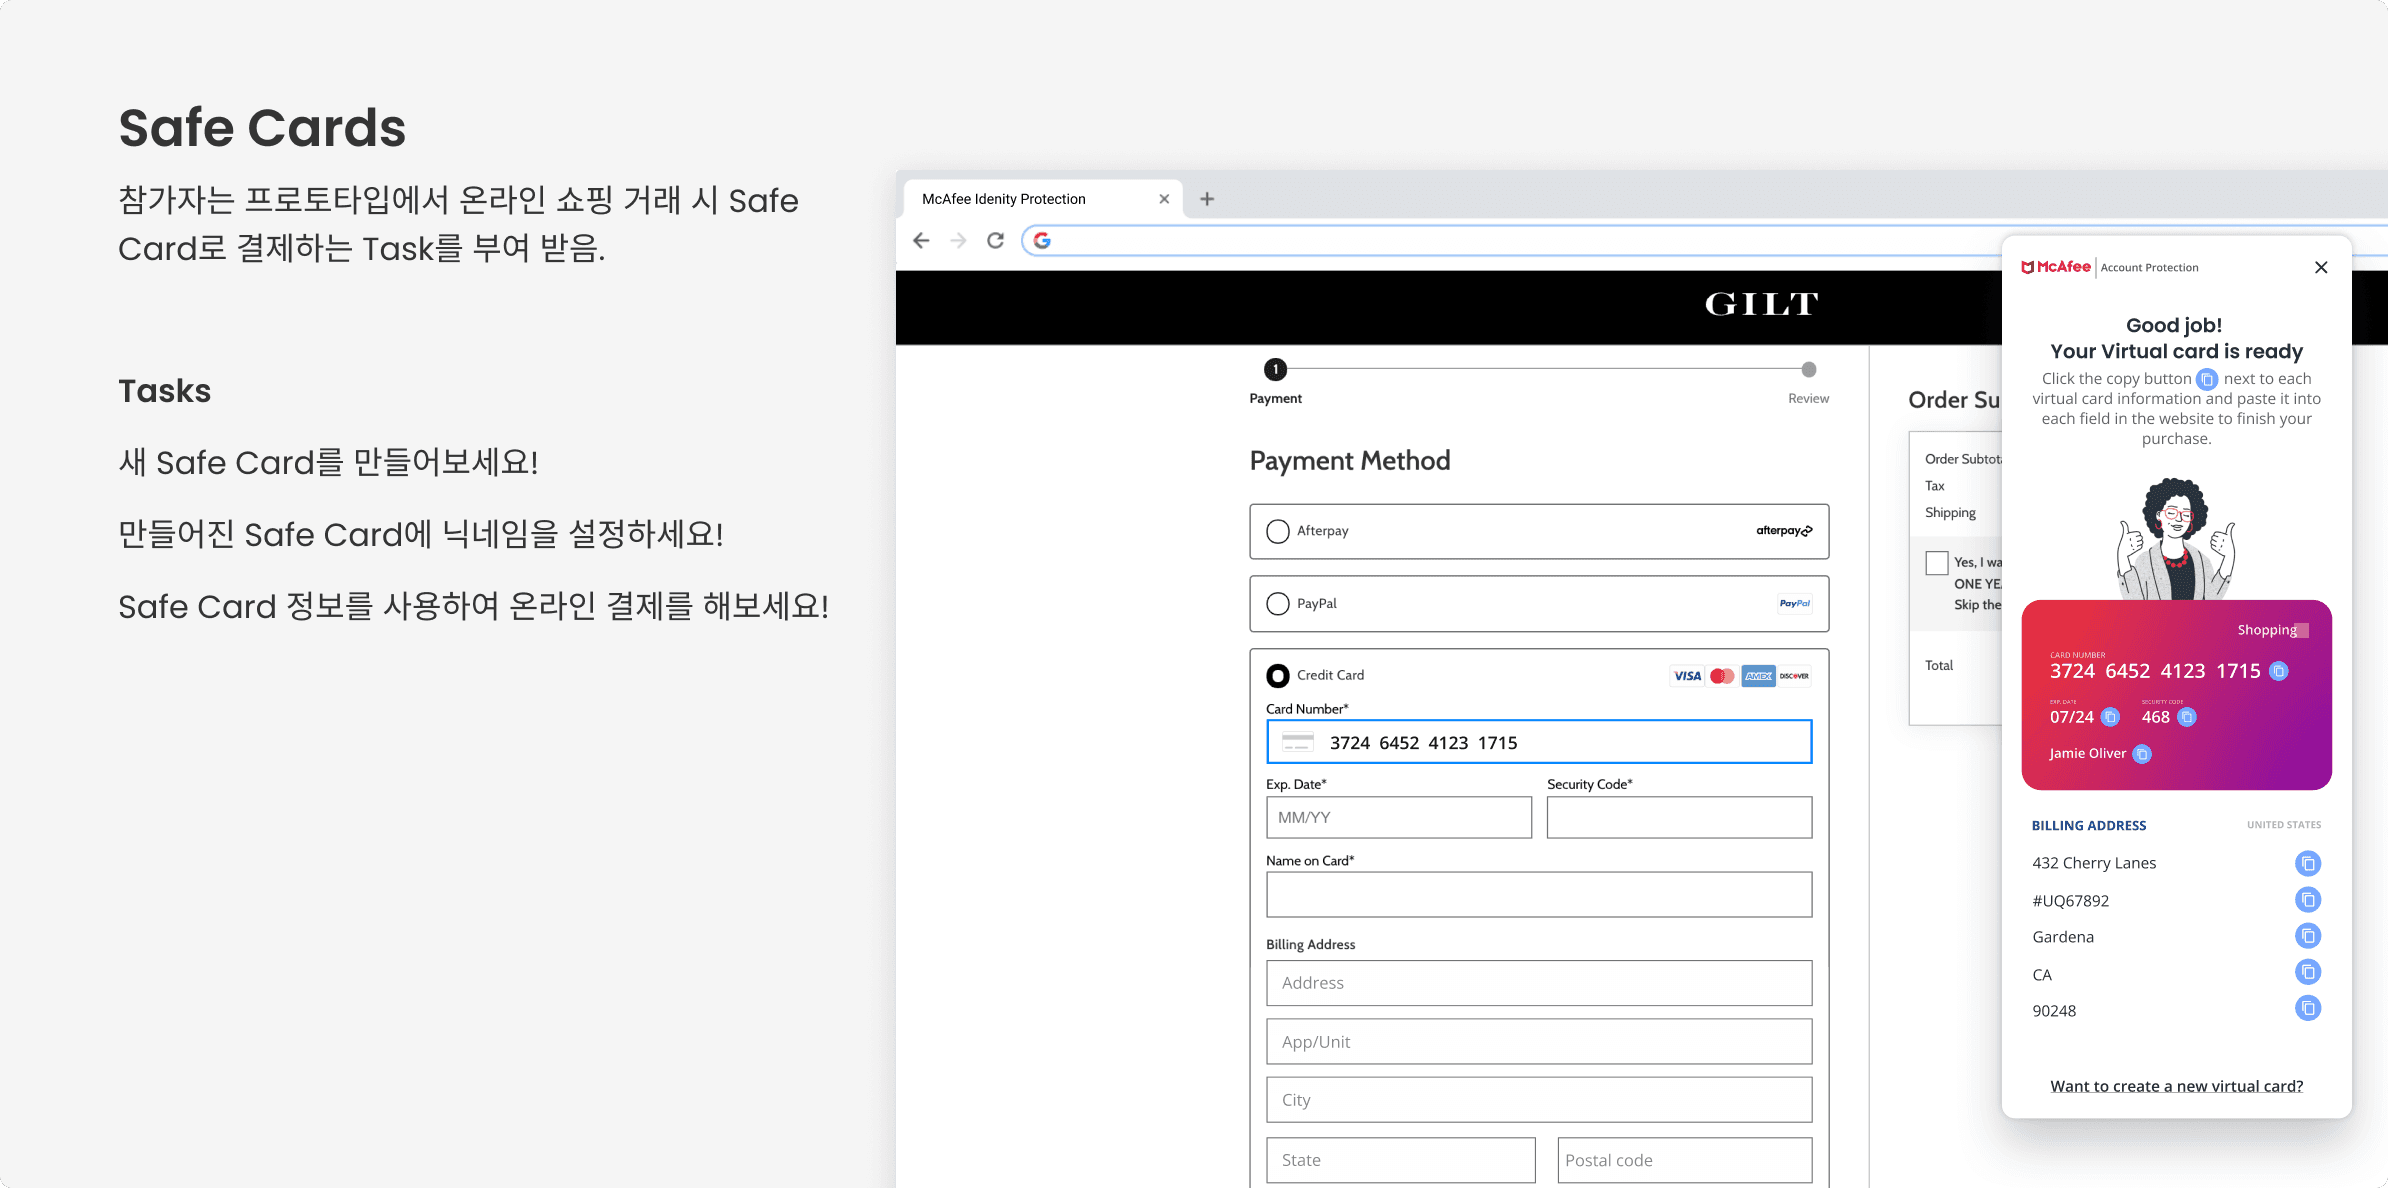
Task: Click the Shipping row in Order Summary
Action: click(1950, 513)
